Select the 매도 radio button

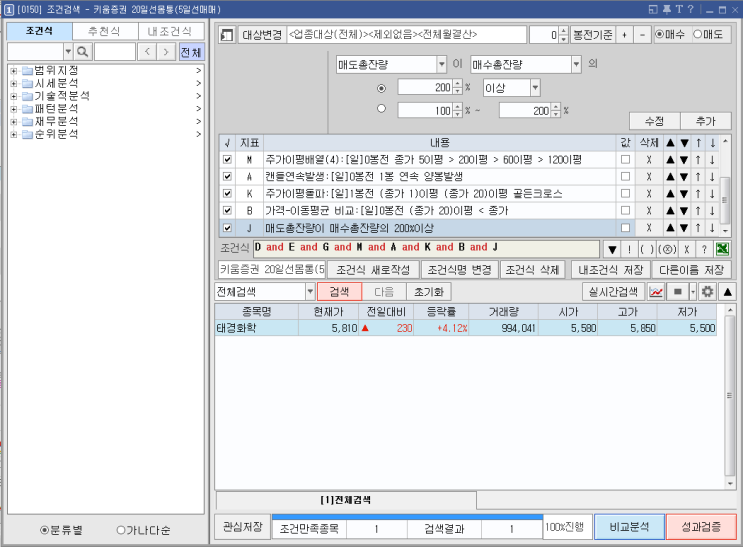click(698, 34)
